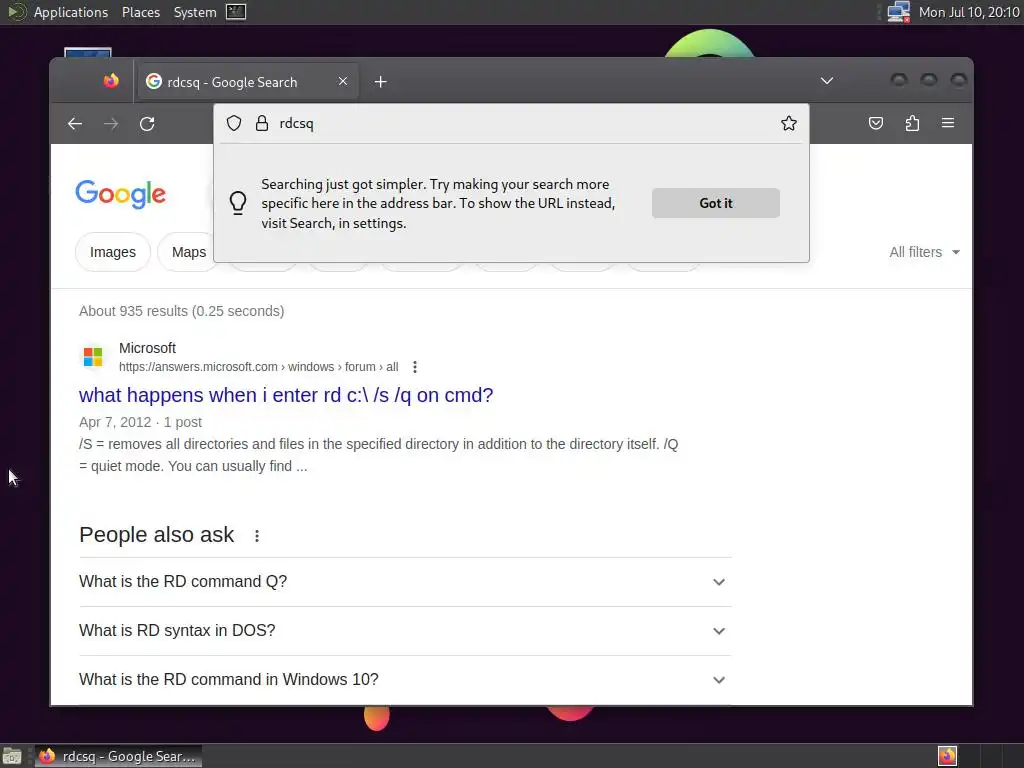The height and width of the screenshot is (768, 1024).
Task: List all tabs dropdown arrow
Action: click(x=827, y=81)
